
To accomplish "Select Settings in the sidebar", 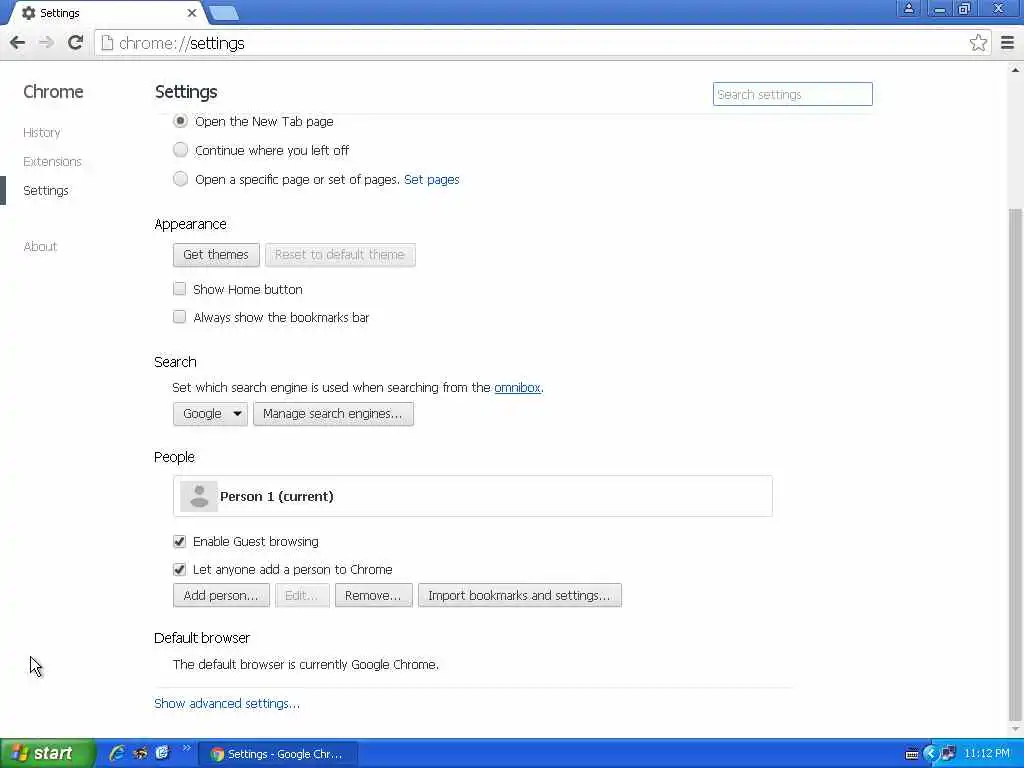I will coord(46,191).
